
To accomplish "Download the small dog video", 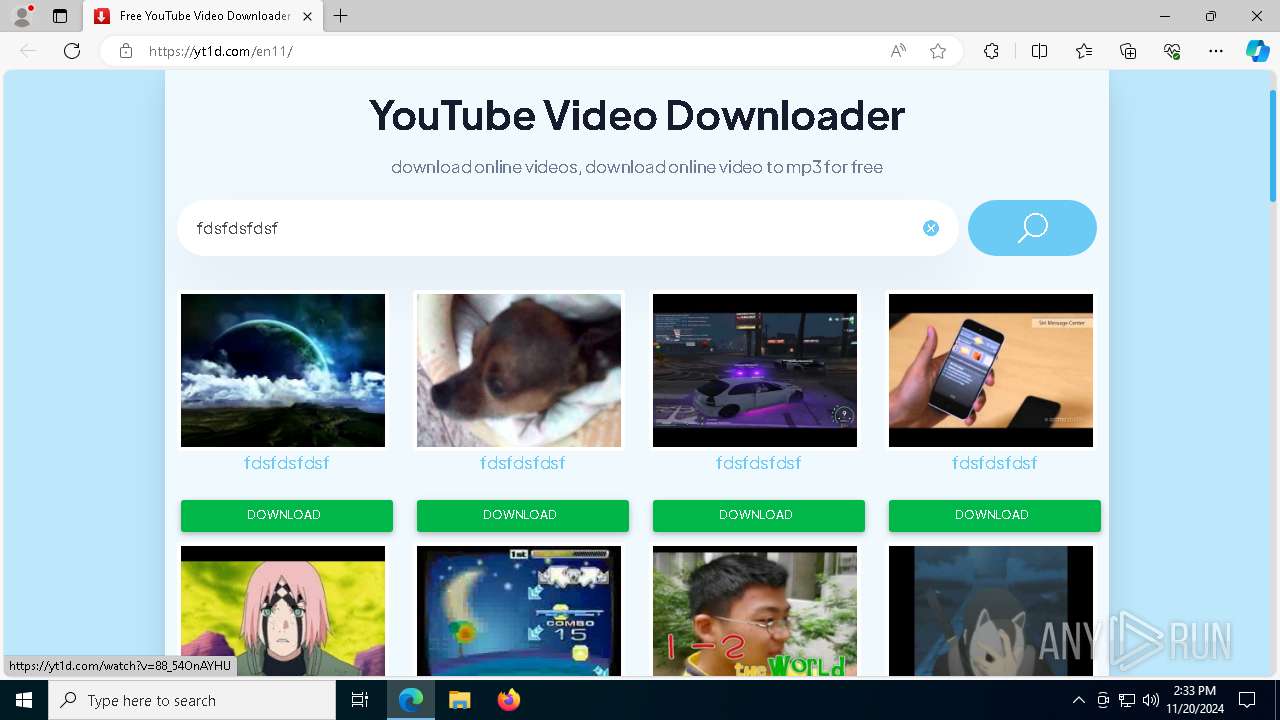I will click(523, 515).
